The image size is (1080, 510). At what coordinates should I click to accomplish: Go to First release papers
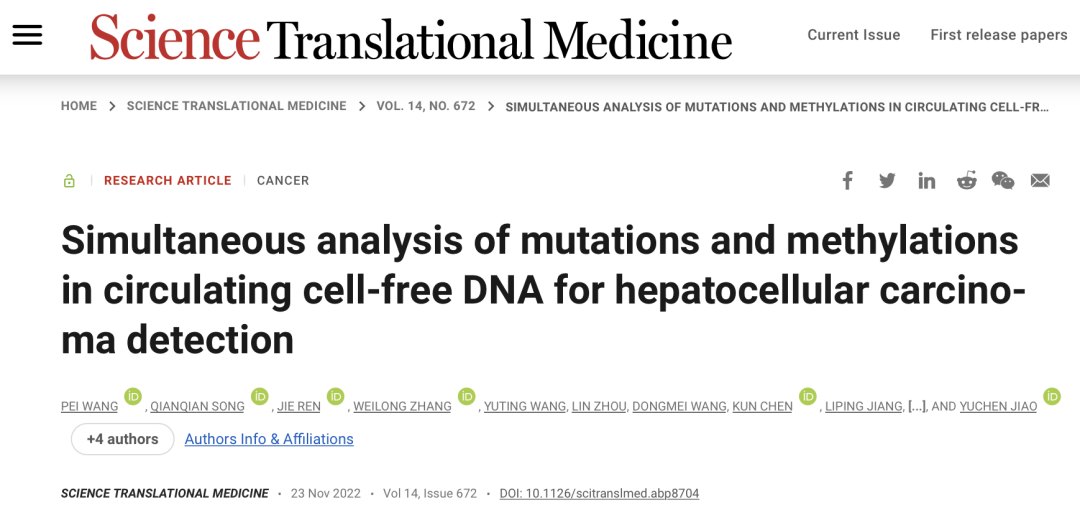pyautogui.click(x=998, y=35)
